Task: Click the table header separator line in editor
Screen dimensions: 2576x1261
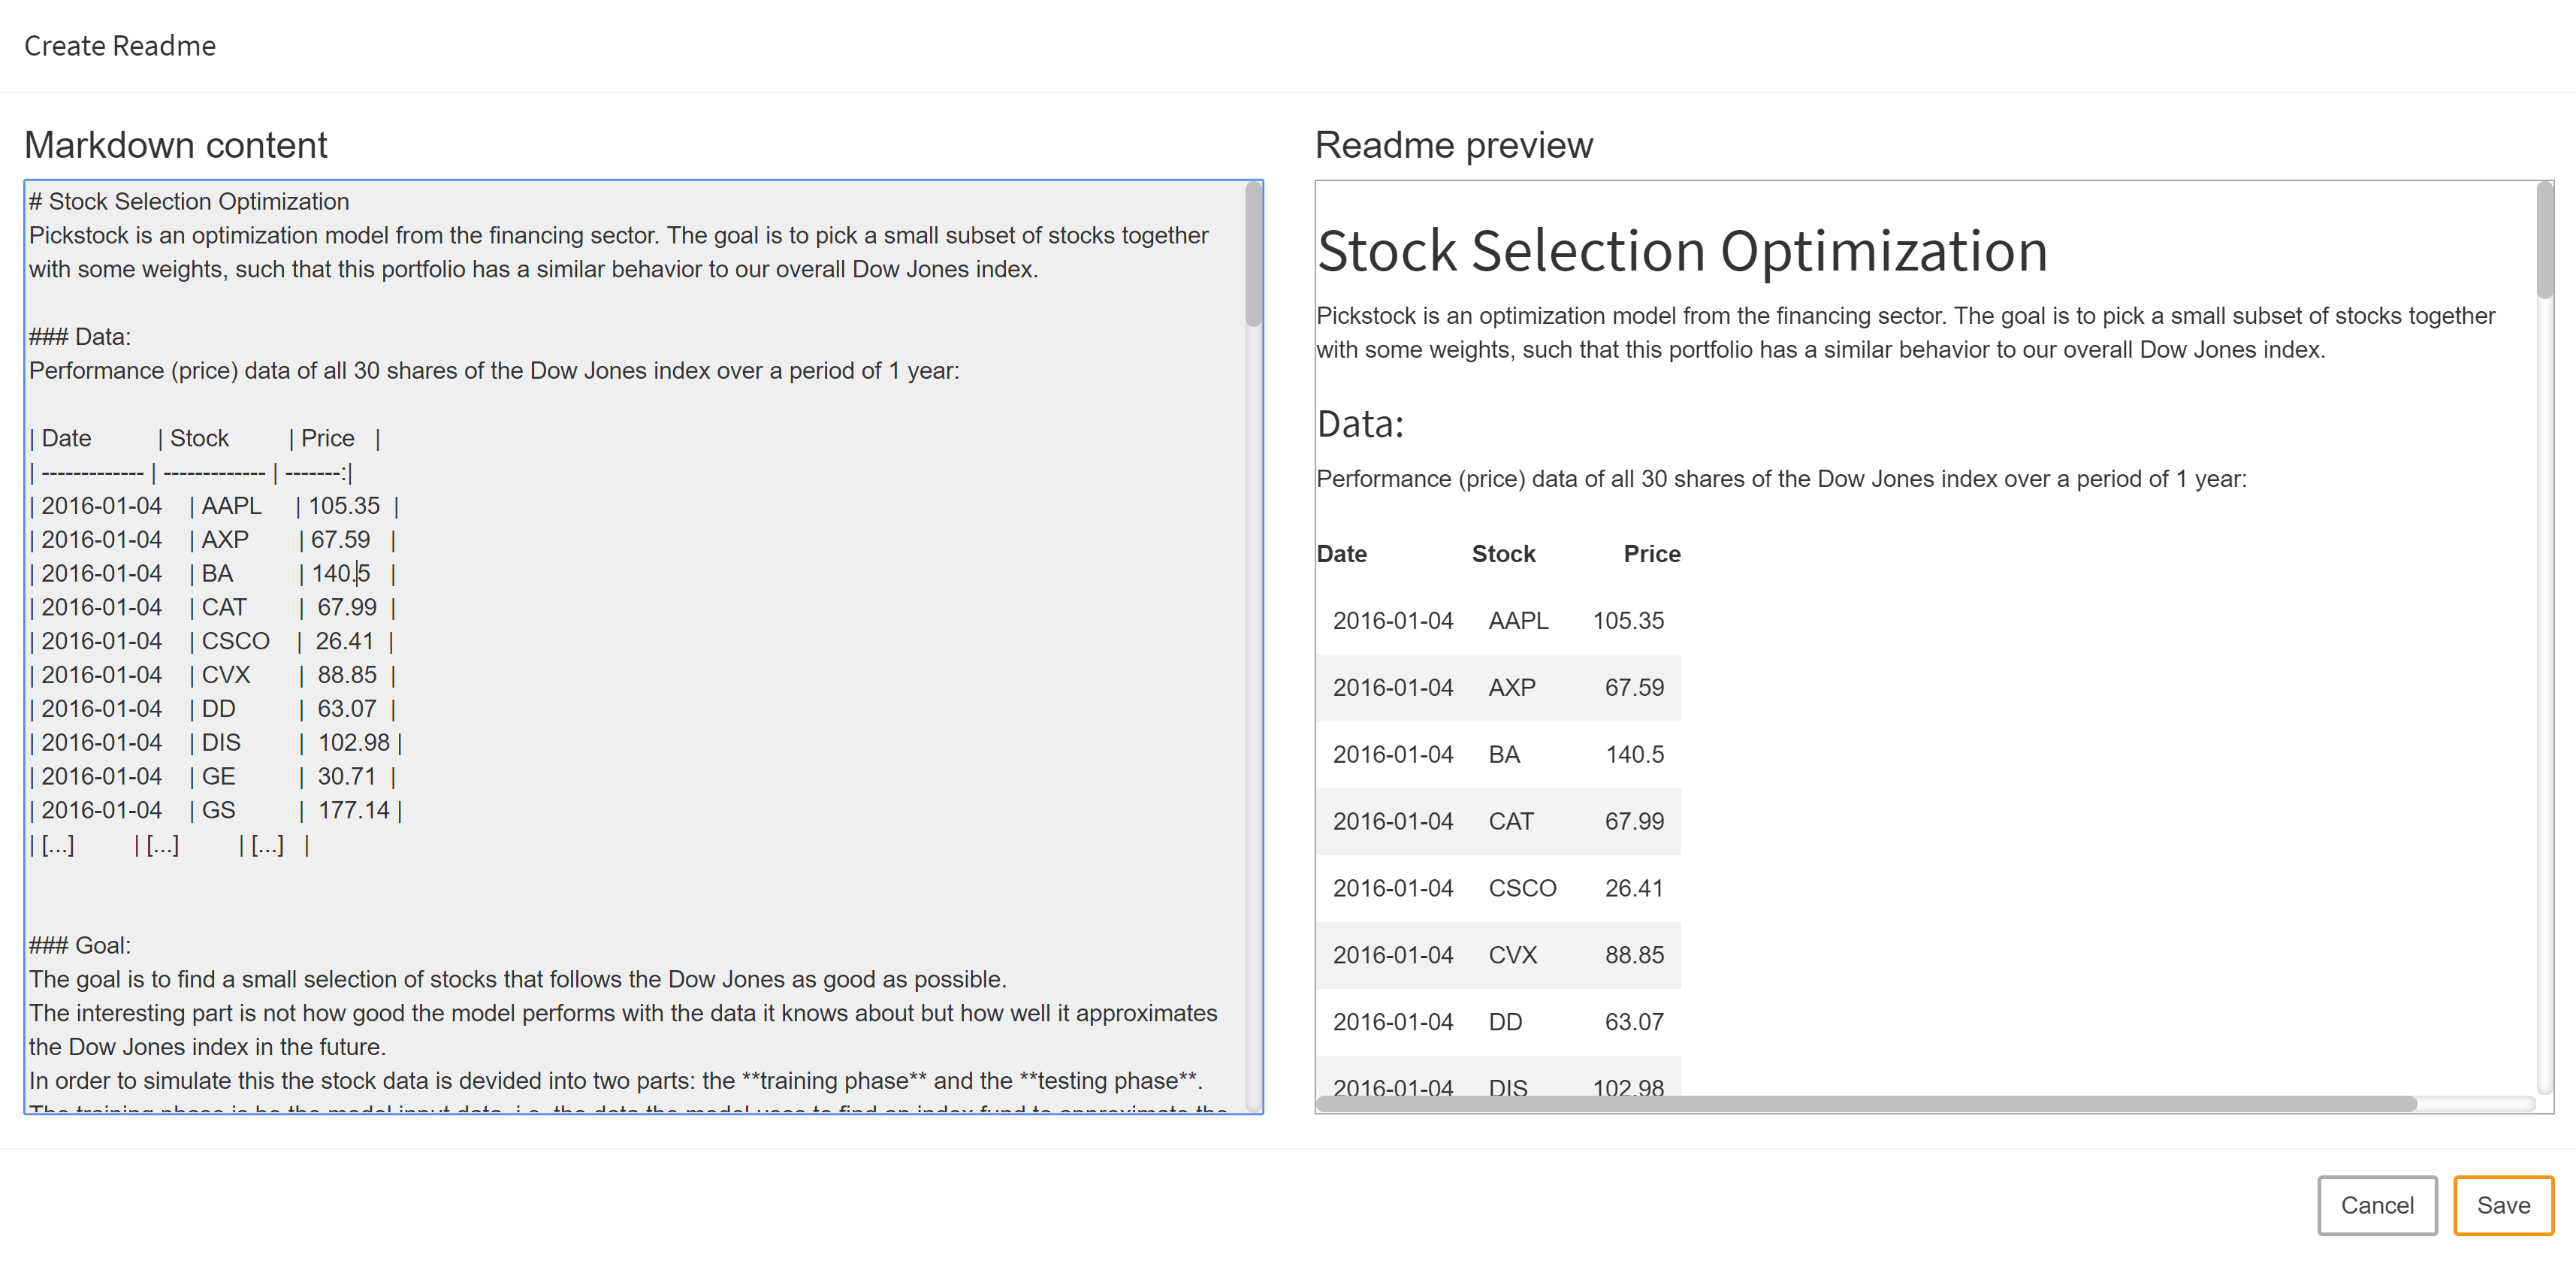Action: (x=190, y=472)
